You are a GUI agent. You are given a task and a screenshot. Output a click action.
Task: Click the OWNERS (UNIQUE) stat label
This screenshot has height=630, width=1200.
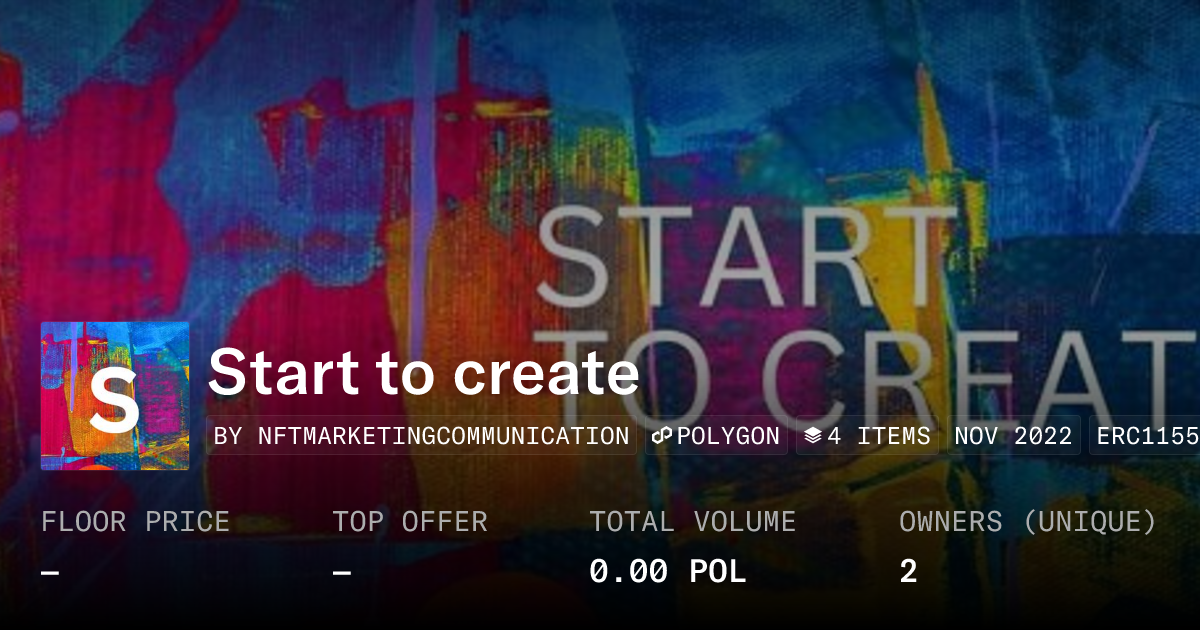point(1028,522)
